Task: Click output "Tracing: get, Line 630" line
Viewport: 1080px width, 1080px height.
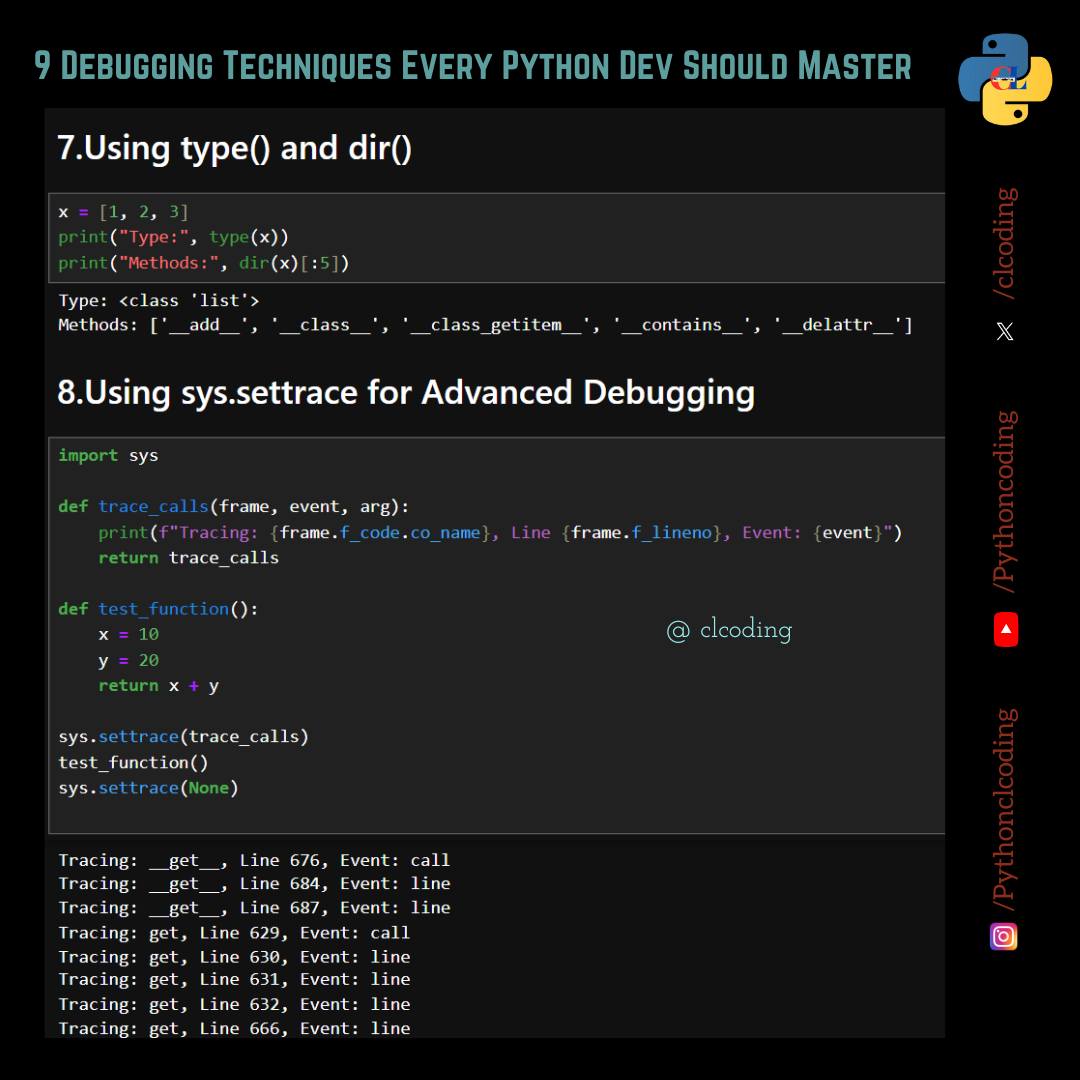Action: pos(234,957)
